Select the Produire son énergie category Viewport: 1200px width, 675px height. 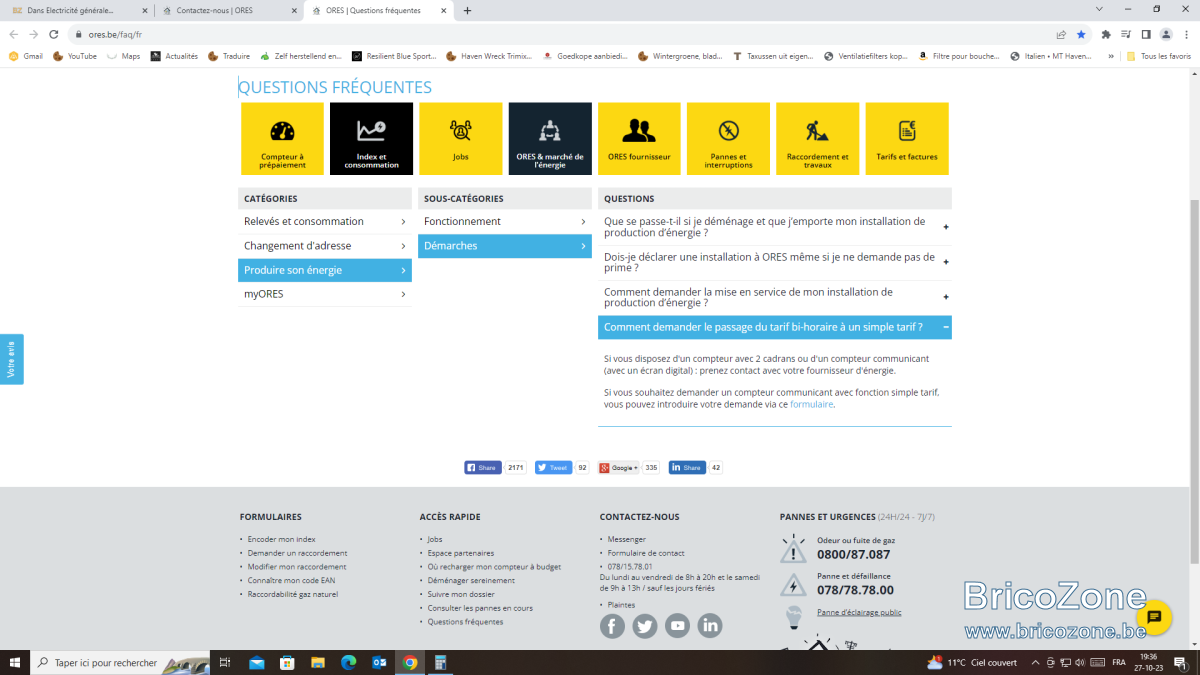pos(325,270)
